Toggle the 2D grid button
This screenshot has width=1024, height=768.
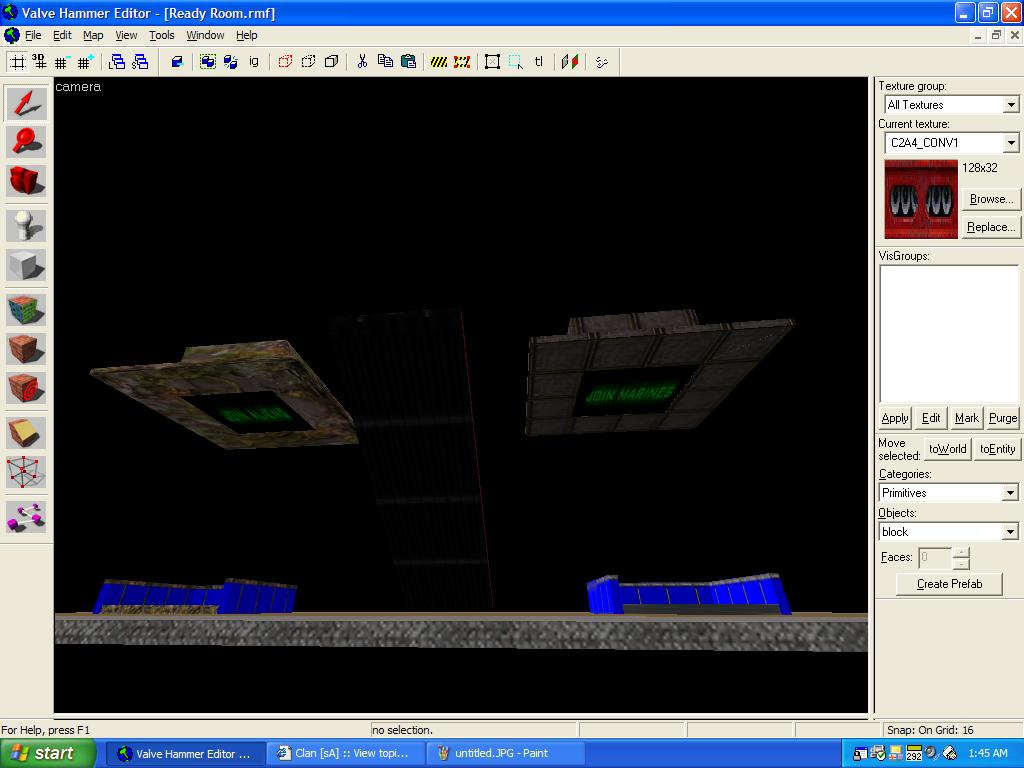pos(18,62)
